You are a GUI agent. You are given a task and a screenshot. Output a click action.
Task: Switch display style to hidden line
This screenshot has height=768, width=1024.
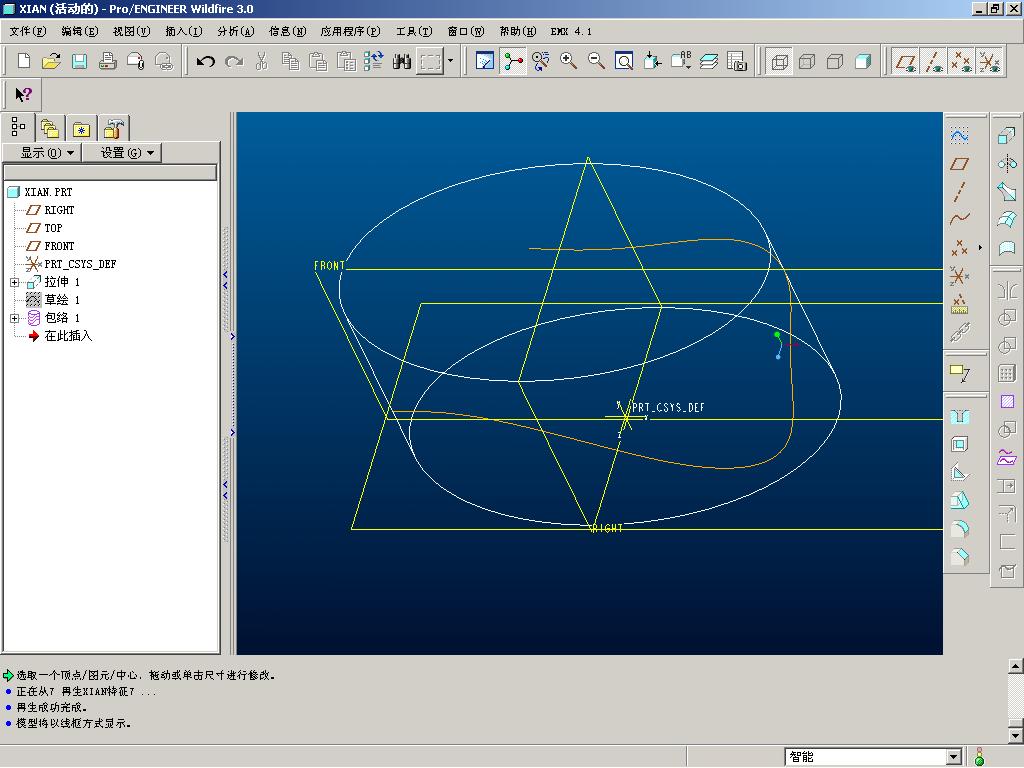coord(807,61)
